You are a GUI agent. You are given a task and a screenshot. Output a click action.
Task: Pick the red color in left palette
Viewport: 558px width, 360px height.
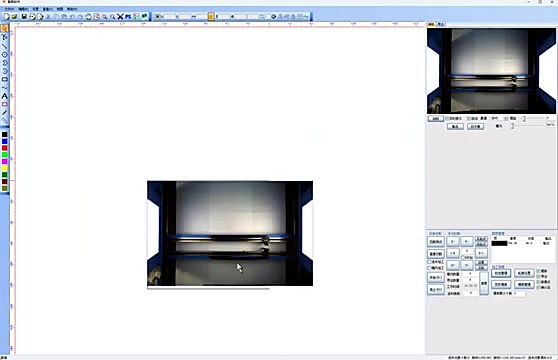coord(5,148)
